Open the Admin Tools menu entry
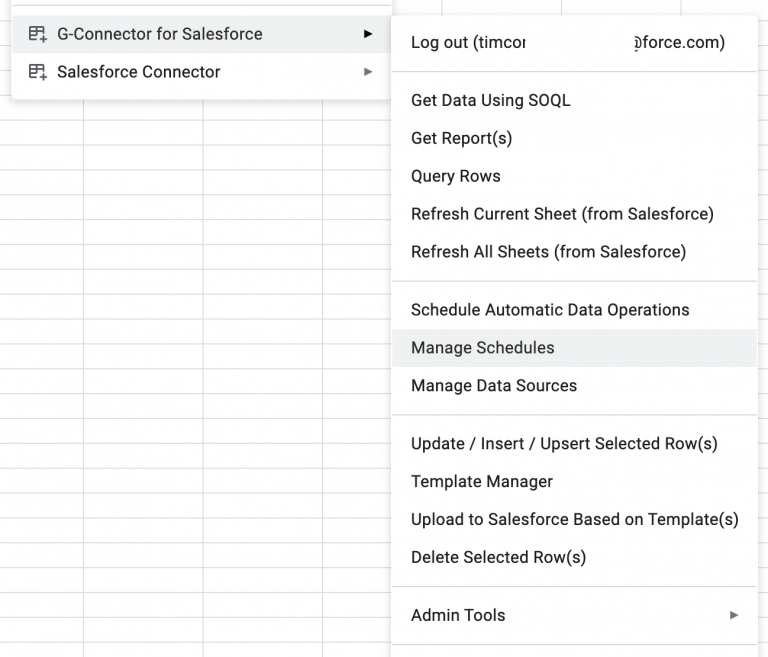 coord(458,615)
